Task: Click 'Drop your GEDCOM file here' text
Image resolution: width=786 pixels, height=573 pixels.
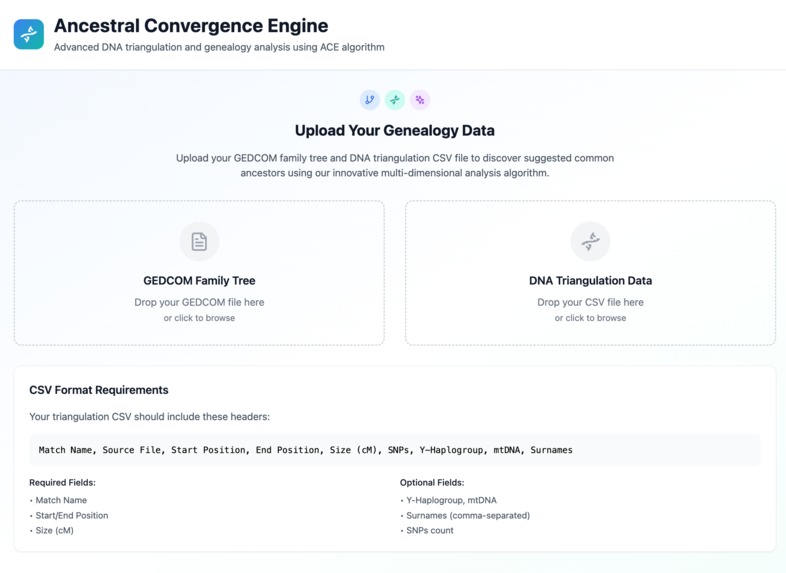Action: point(199,302)
